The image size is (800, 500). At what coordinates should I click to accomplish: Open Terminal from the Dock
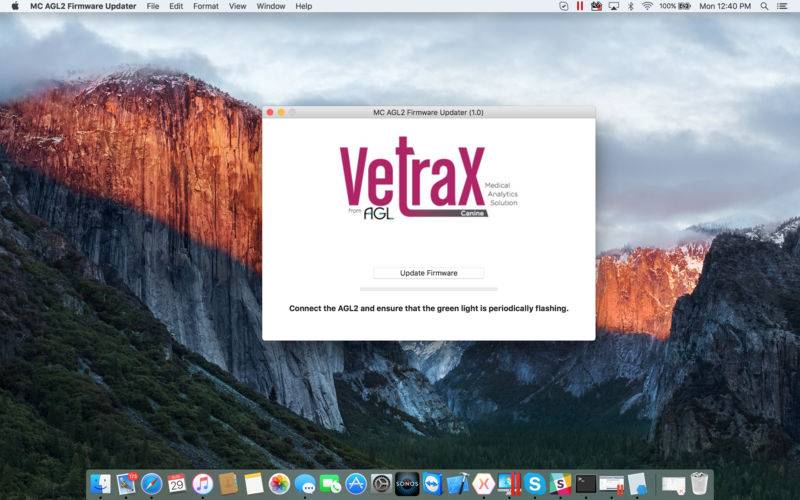pos(586,483)
